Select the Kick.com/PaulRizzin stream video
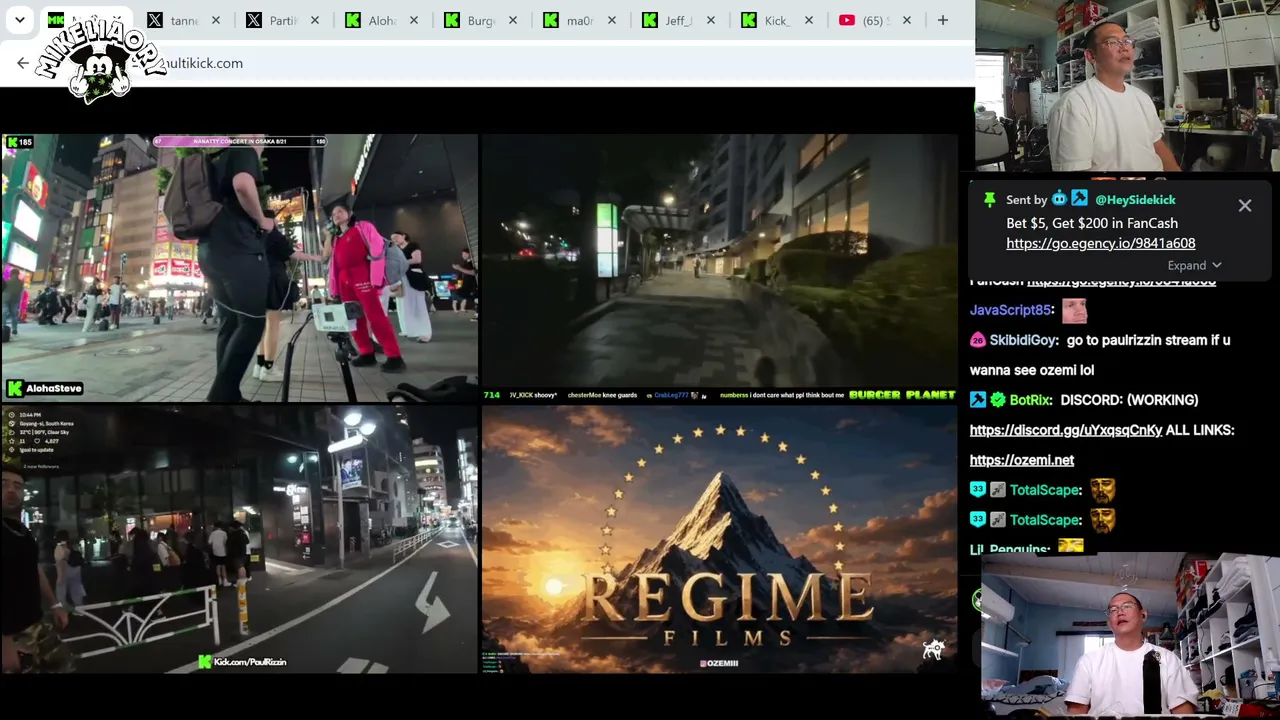Image resolution: width=1280 pixels, height=720 pixels. click(239, 539)
